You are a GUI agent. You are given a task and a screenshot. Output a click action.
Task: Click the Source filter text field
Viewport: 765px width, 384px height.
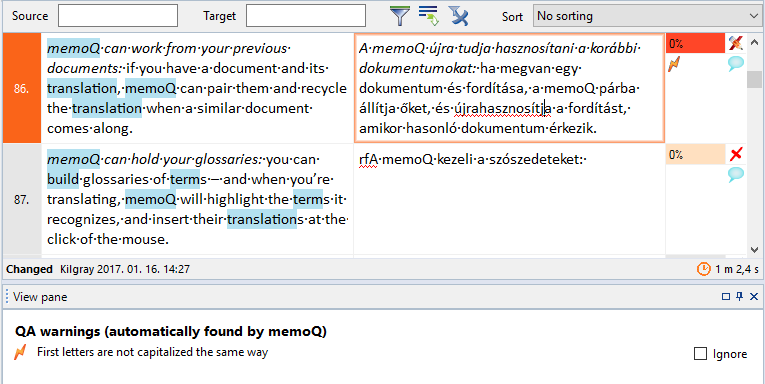coord(118,16)
